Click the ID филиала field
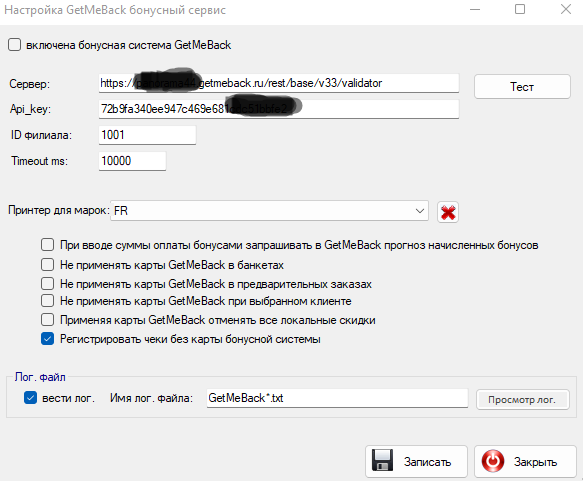Image resolution: width=583 pixels, height=482 pixels. (147, 135)
